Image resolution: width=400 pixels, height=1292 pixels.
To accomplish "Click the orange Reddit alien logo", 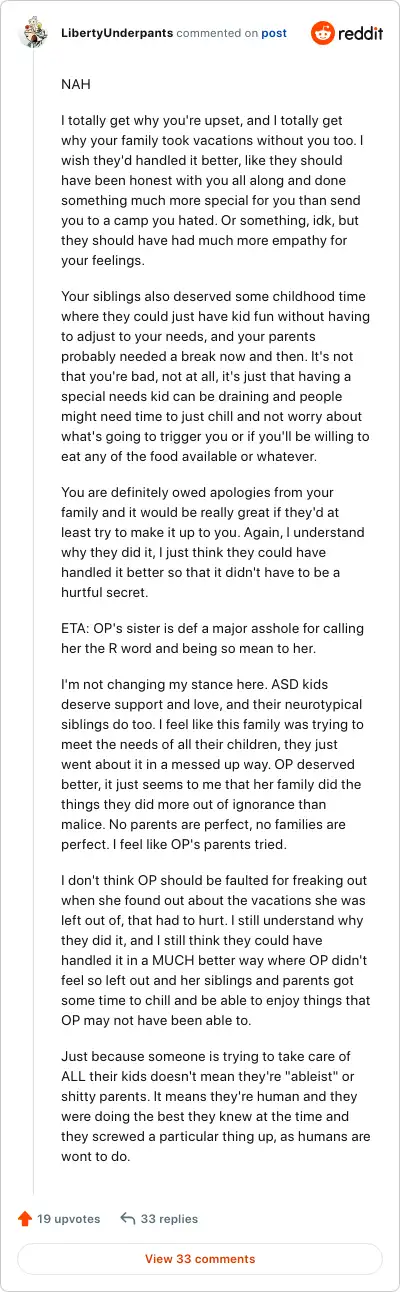I will [x=324, y=33].
